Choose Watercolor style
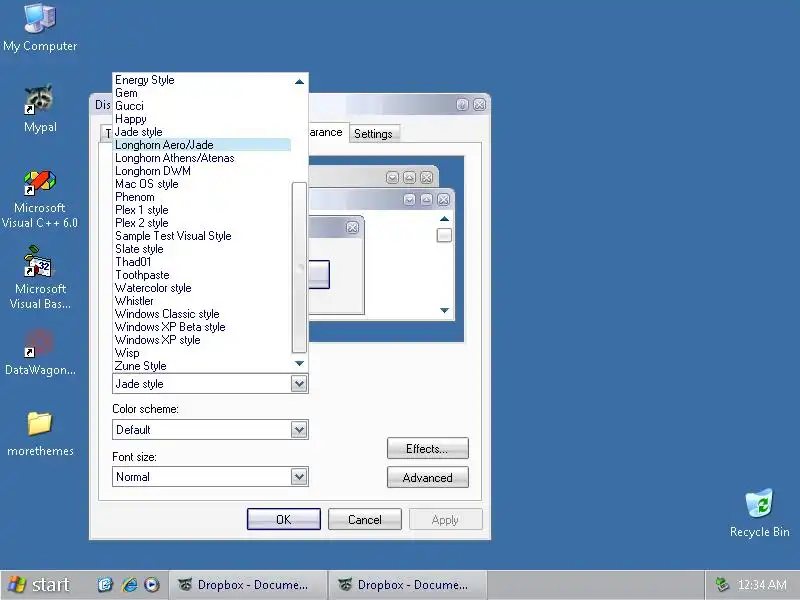 [x=202, y=288]
